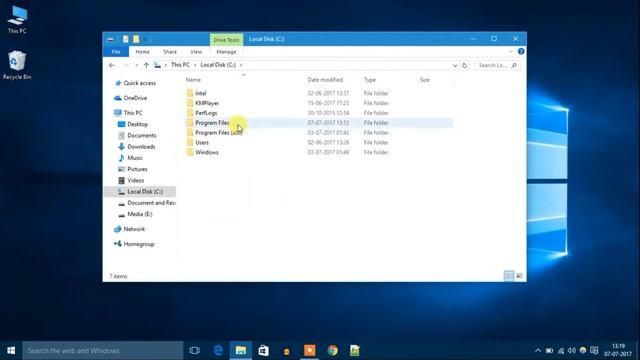
Task: Select the Program Files folder
Action: click(212, 122)
